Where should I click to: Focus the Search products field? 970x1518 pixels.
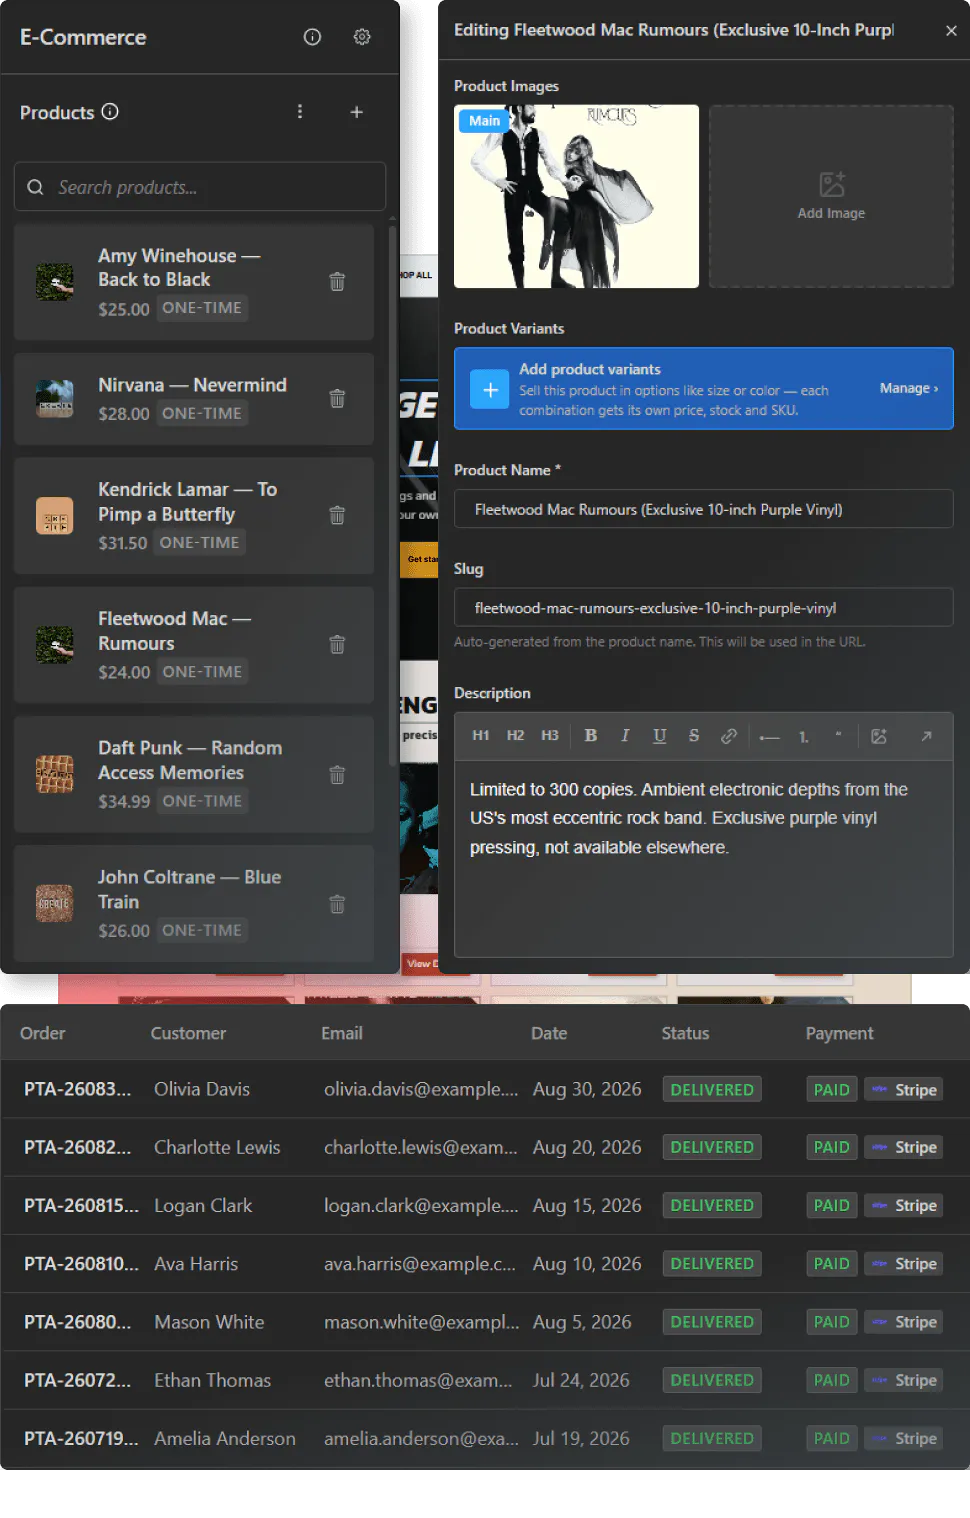pos(200,187)
